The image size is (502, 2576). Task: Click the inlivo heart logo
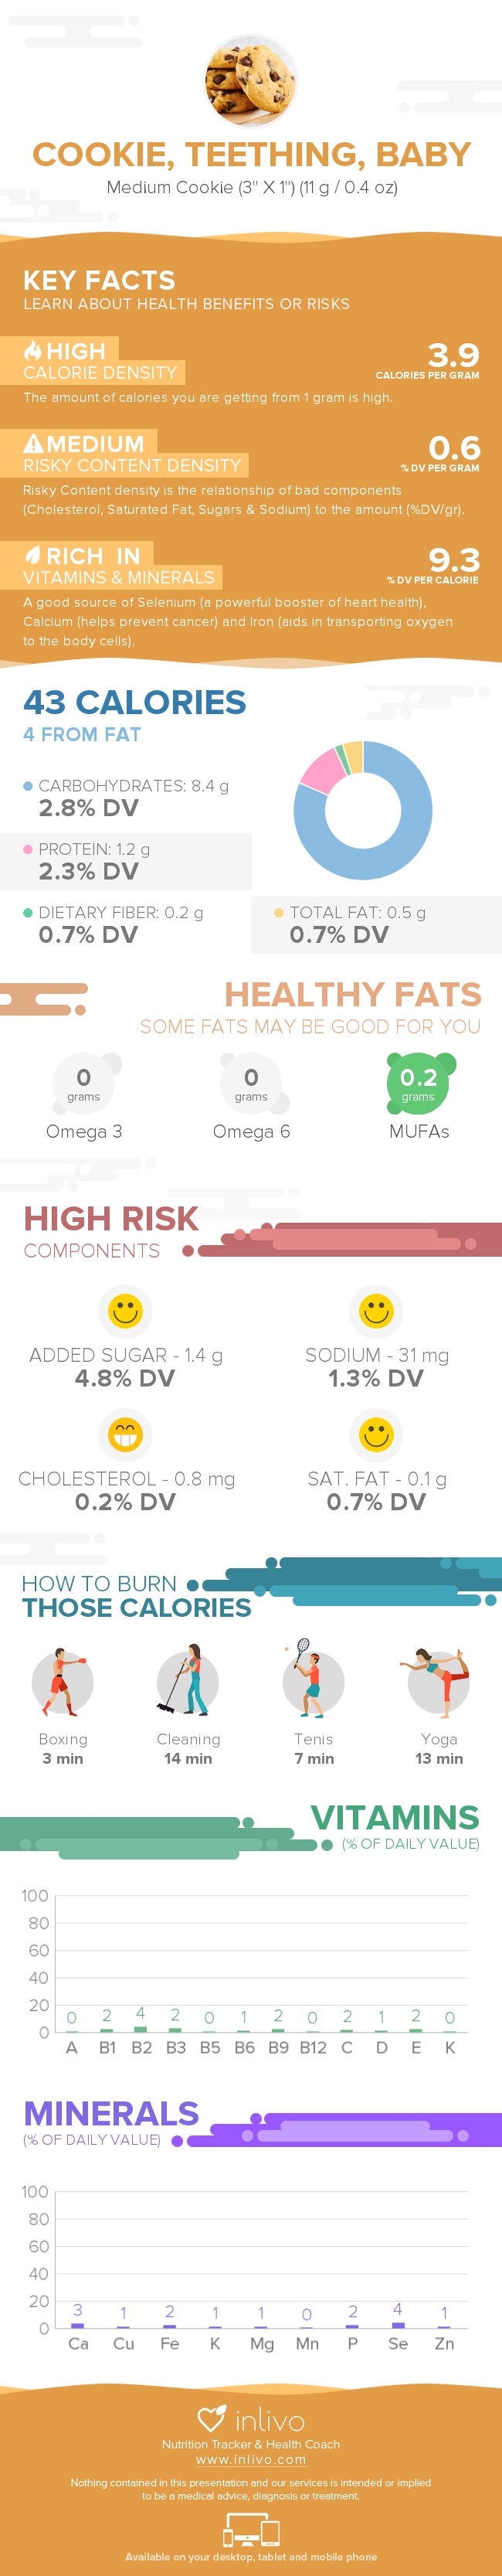click(211, 2418)
